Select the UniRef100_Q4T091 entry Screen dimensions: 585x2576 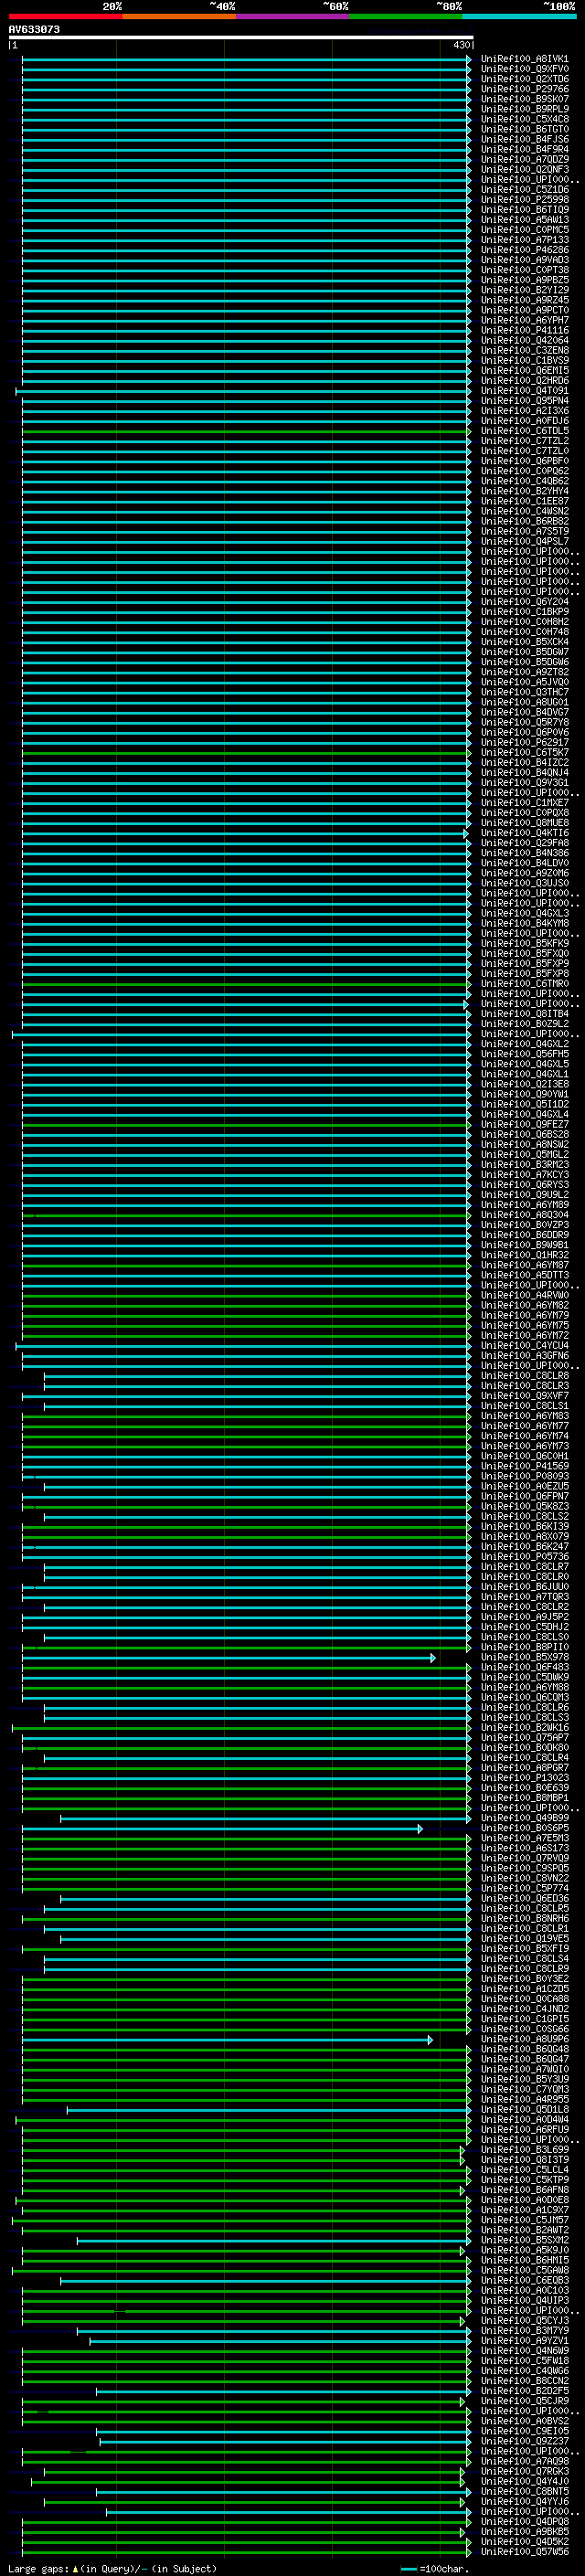pyautogui.click(x=524, y=391)
